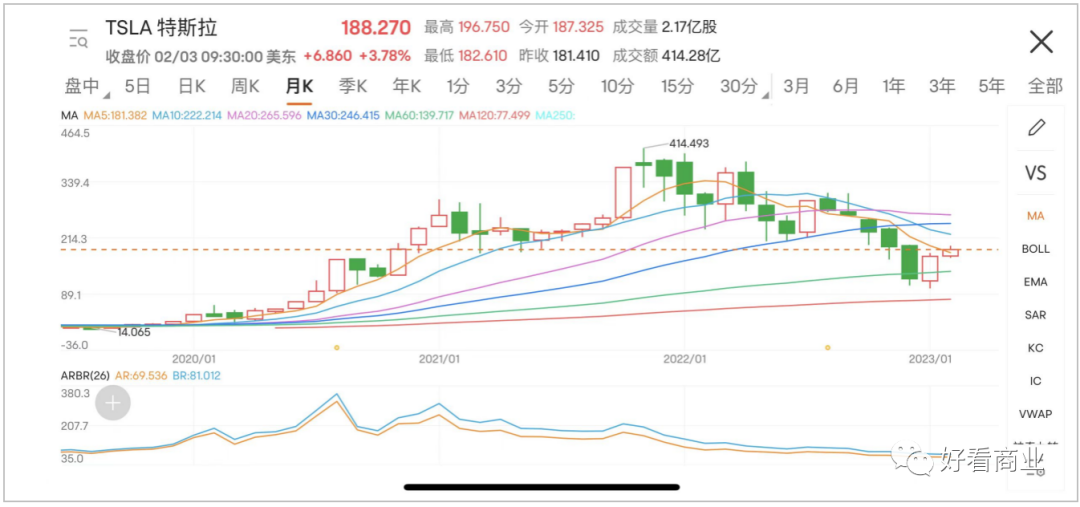Toggle the MA indicator
1080x507 pixels.
(1036, 215)
